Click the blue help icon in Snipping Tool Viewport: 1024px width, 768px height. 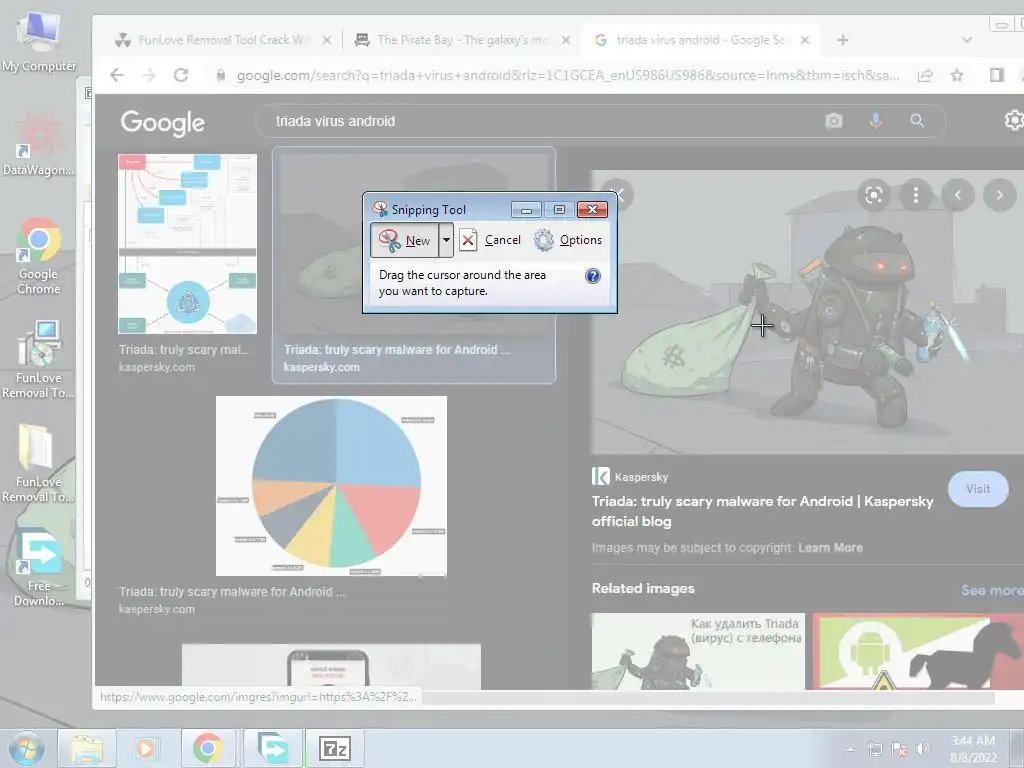(x=592, y=276)
